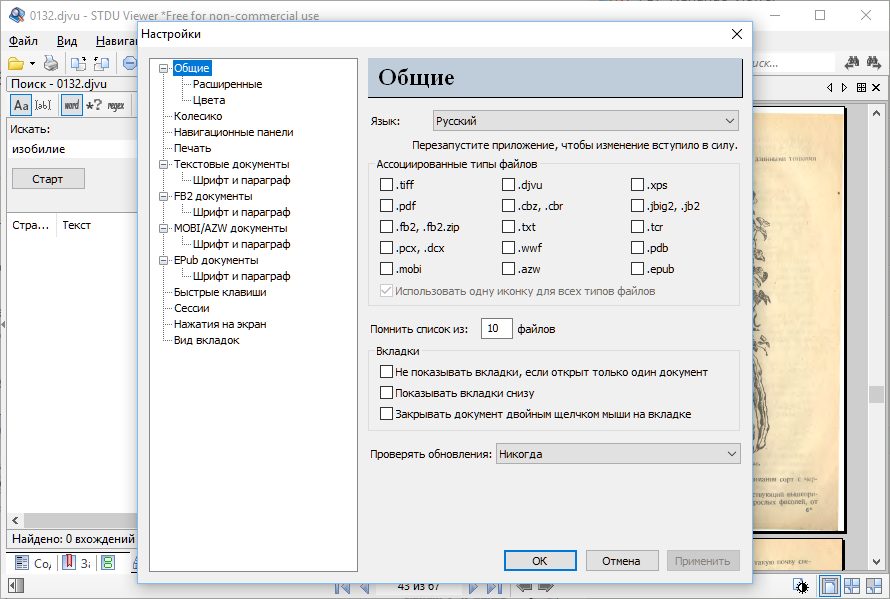Open the 'Проверять обновления' dropdown

tap(618, 454)
